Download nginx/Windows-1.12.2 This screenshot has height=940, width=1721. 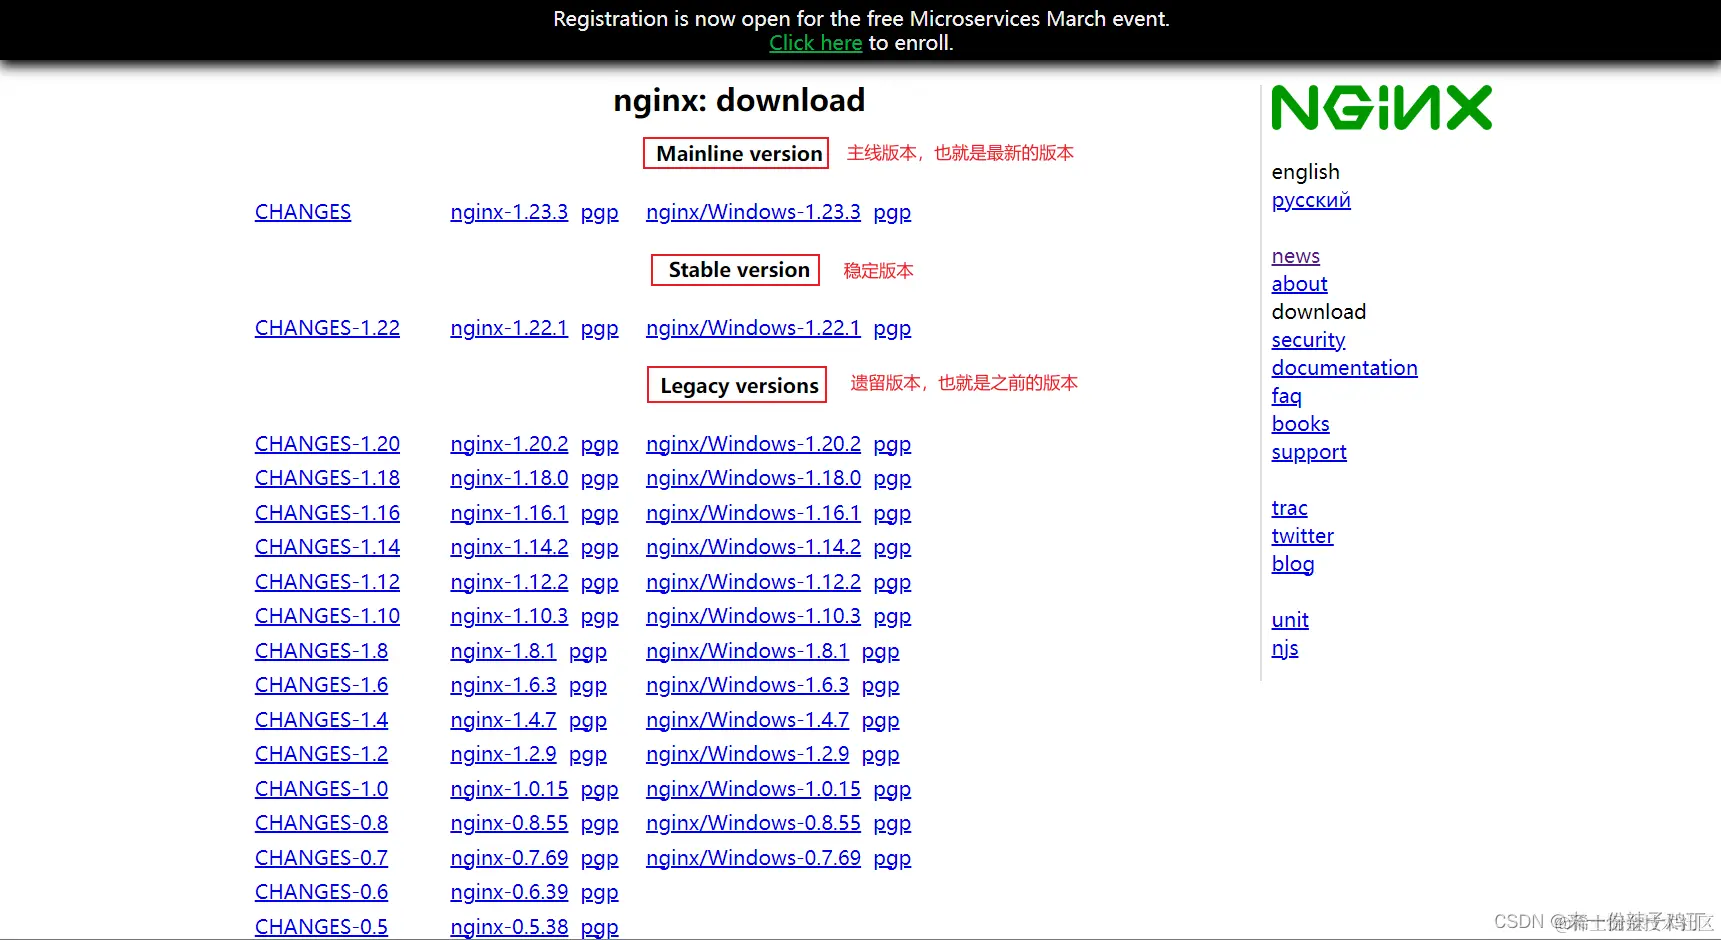753,582
